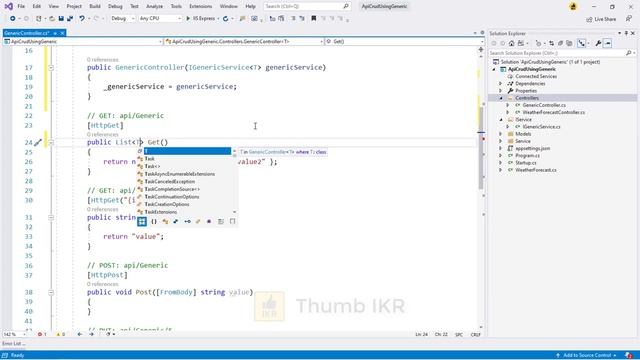The height and width of the screenshot is (360, 640).
Task: Click the split editor handle above scrollbar
Action: 481,49
